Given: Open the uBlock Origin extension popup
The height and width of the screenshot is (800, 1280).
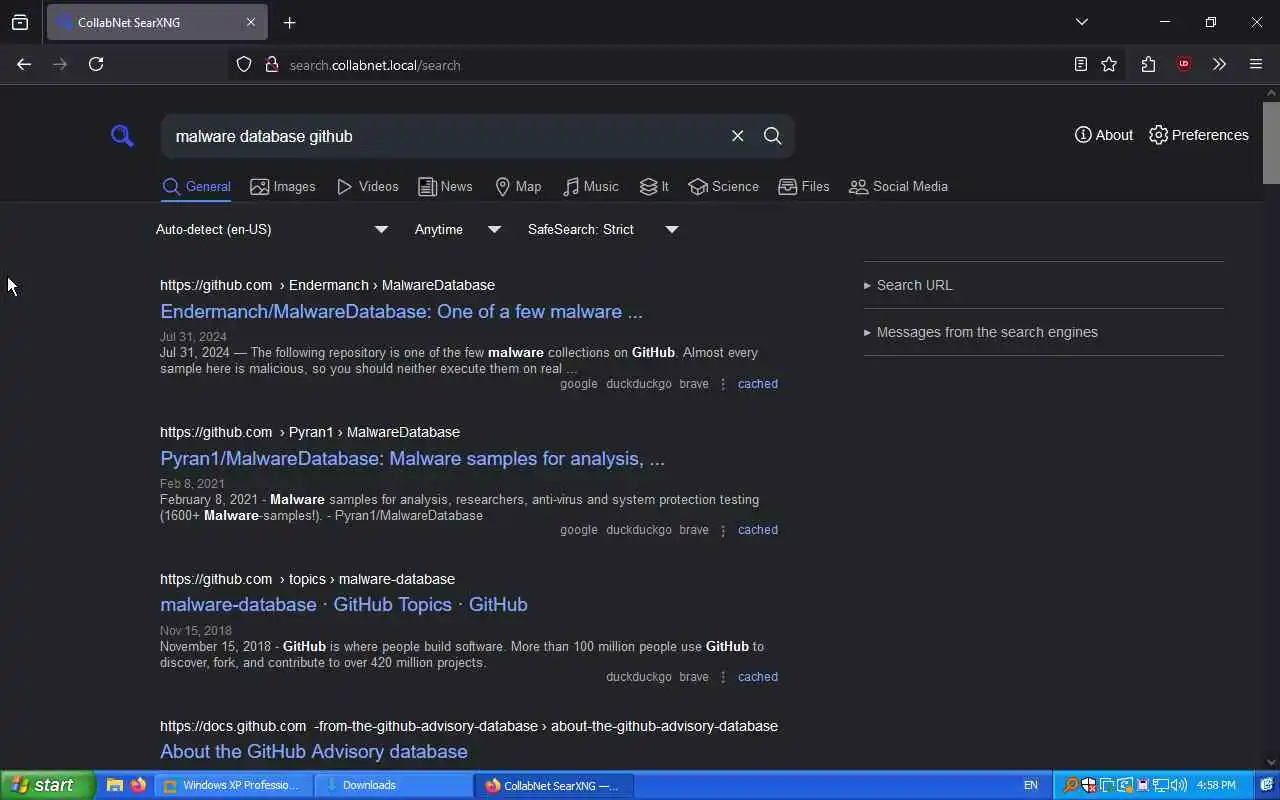Looking at the screenshot, I should tap(1184, 64).
